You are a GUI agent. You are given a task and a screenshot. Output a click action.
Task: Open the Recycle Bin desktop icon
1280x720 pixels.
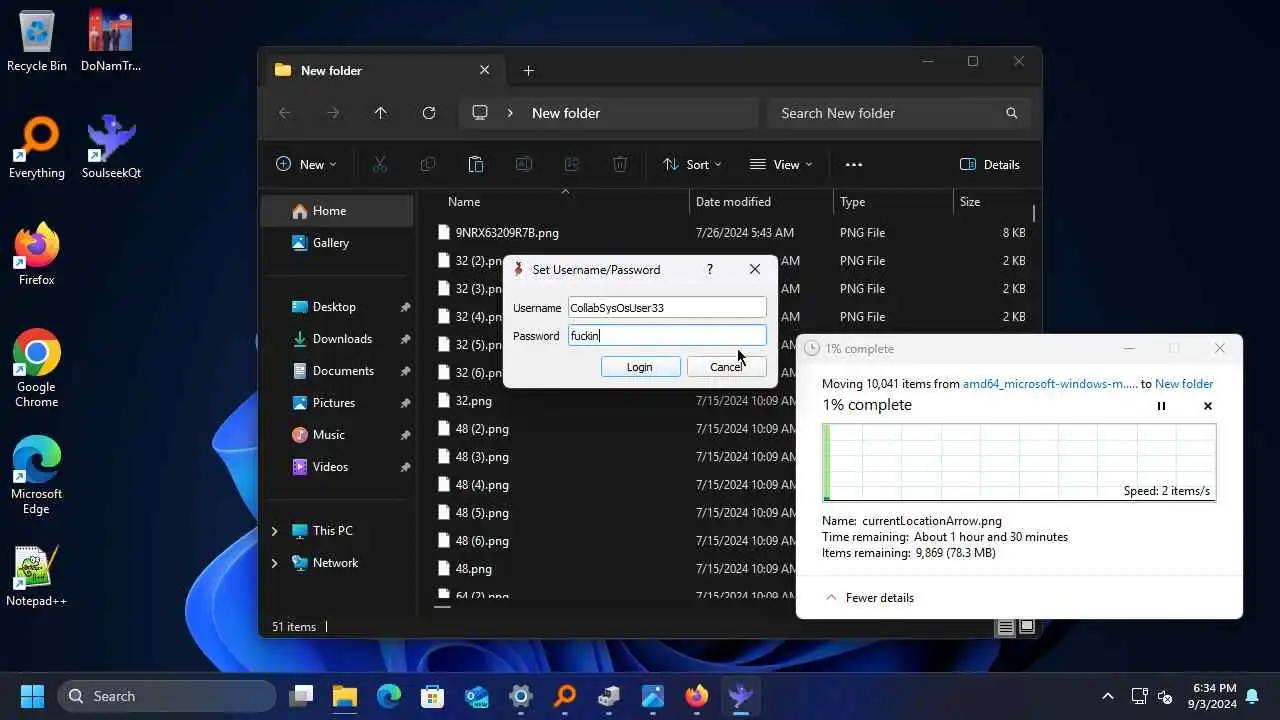(x=37, y=40)
